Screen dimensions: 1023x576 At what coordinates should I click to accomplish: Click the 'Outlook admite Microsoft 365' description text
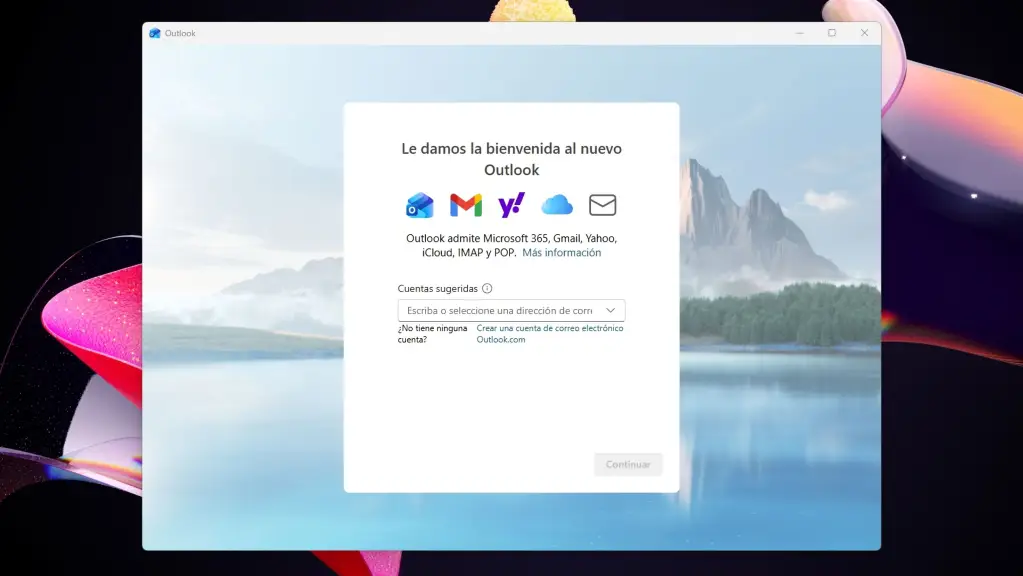pyautogui.click(x=511, y=239)
